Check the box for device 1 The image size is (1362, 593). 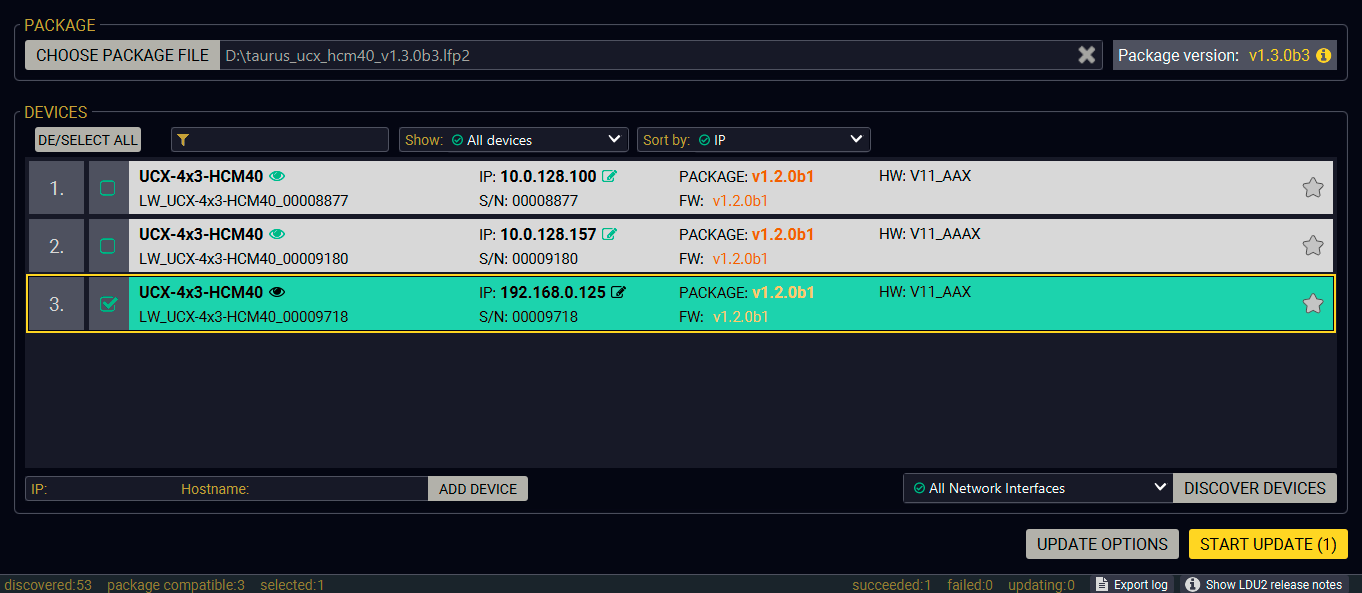click(108, 188)
